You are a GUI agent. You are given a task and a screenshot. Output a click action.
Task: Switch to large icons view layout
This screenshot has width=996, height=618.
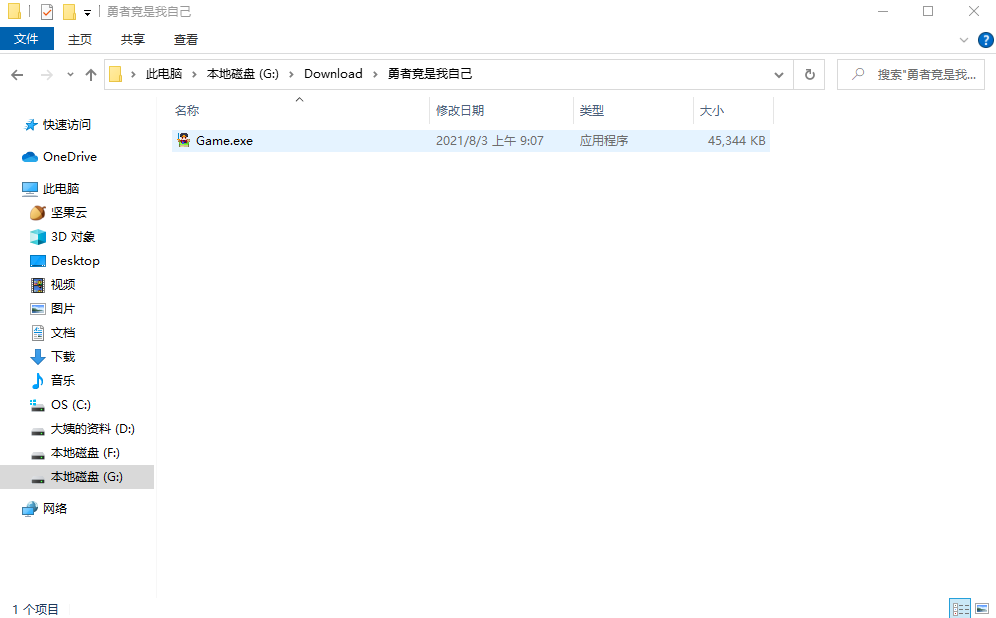tap(982, 608)
